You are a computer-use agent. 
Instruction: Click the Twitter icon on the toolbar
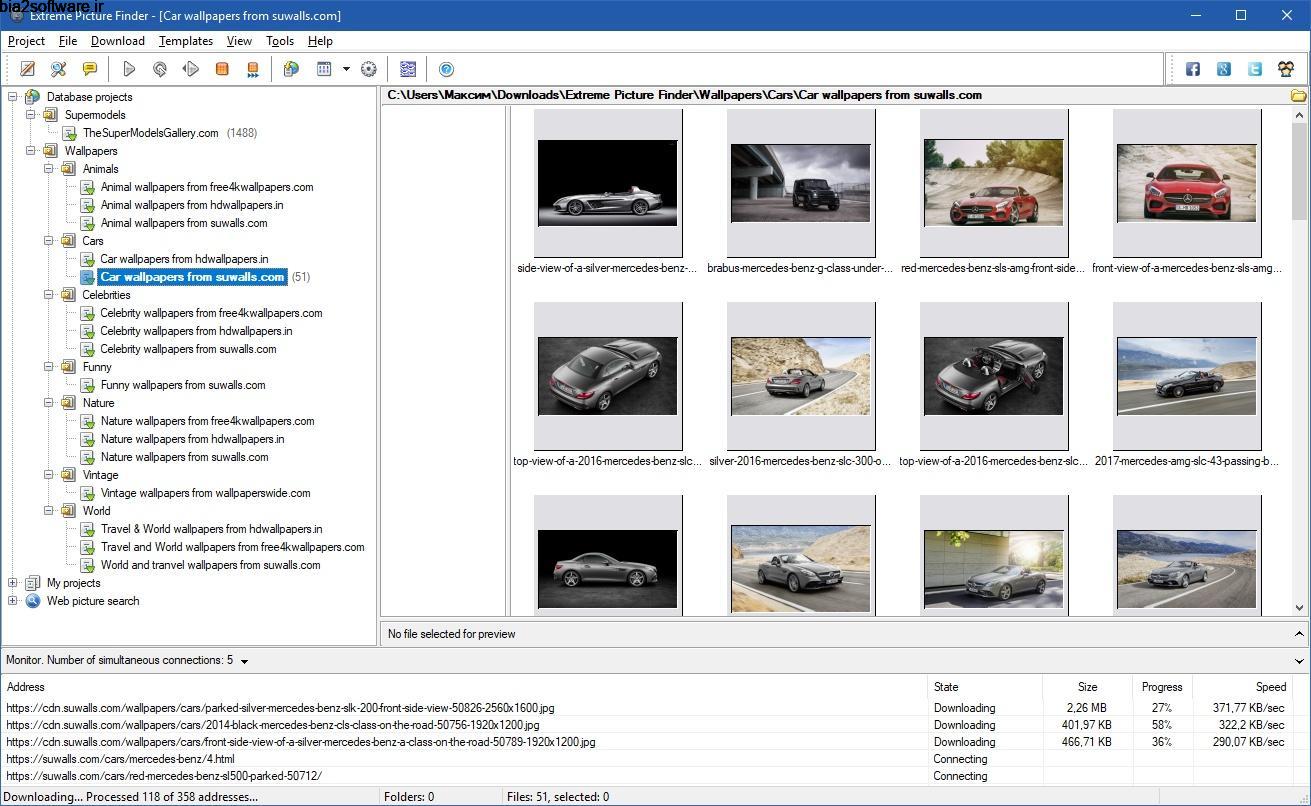[x=1254, y=69]
